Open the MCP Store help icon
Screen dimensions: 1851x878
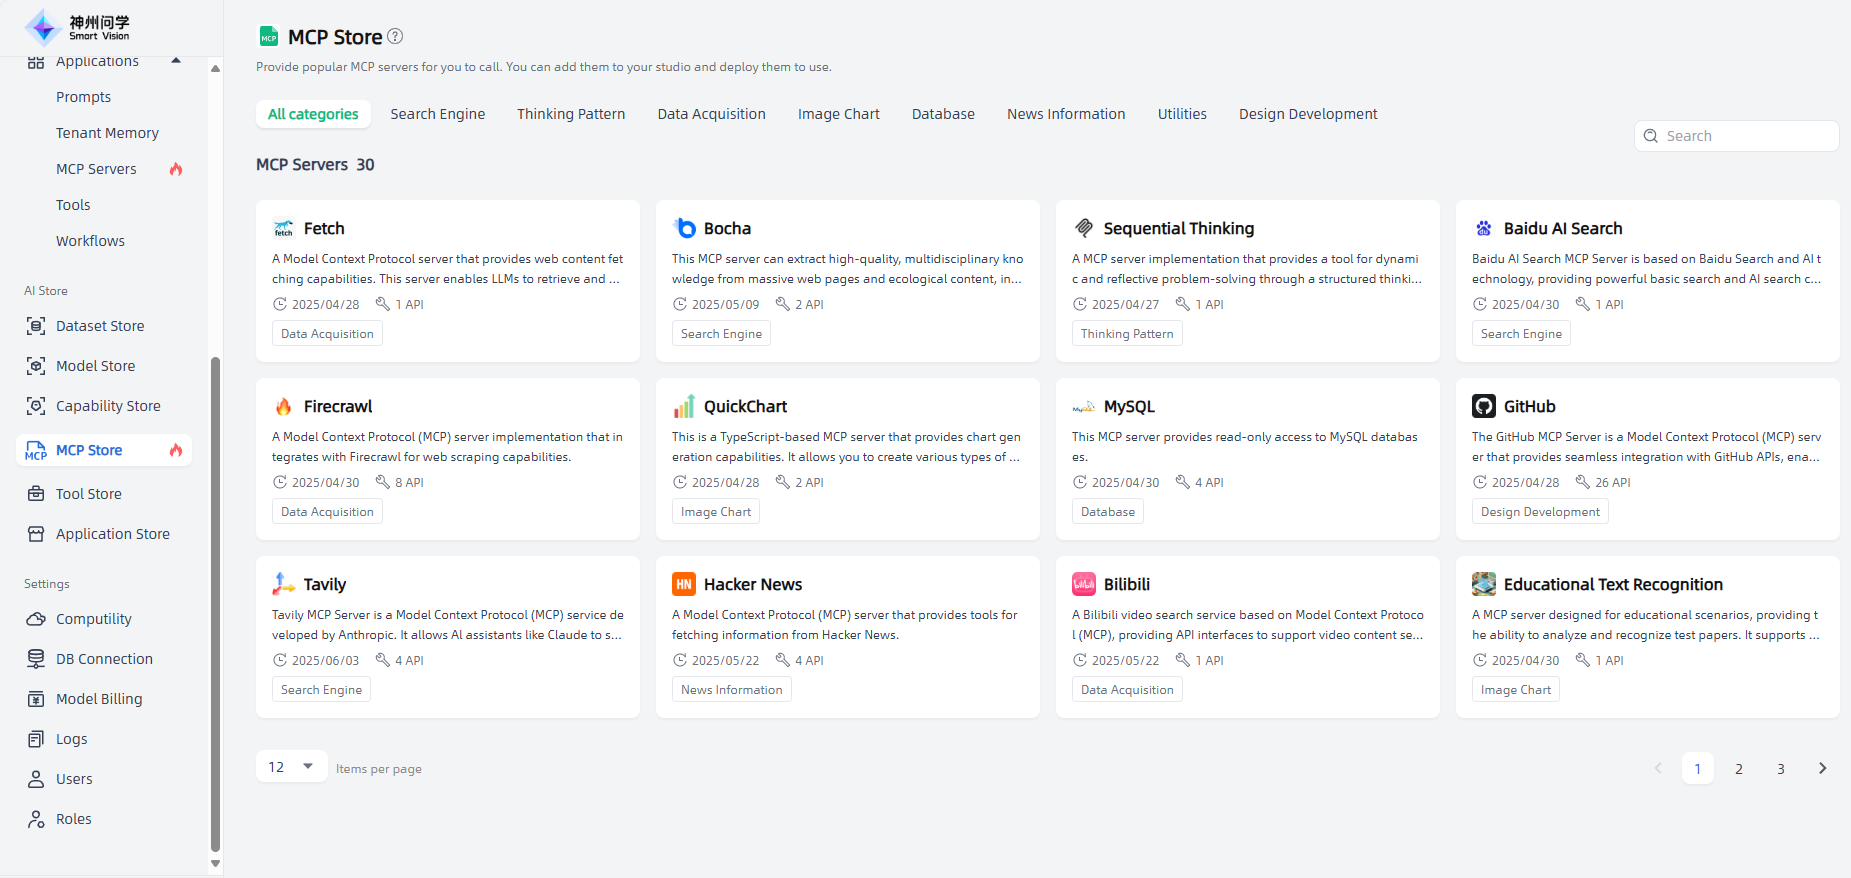click(395, 36)
